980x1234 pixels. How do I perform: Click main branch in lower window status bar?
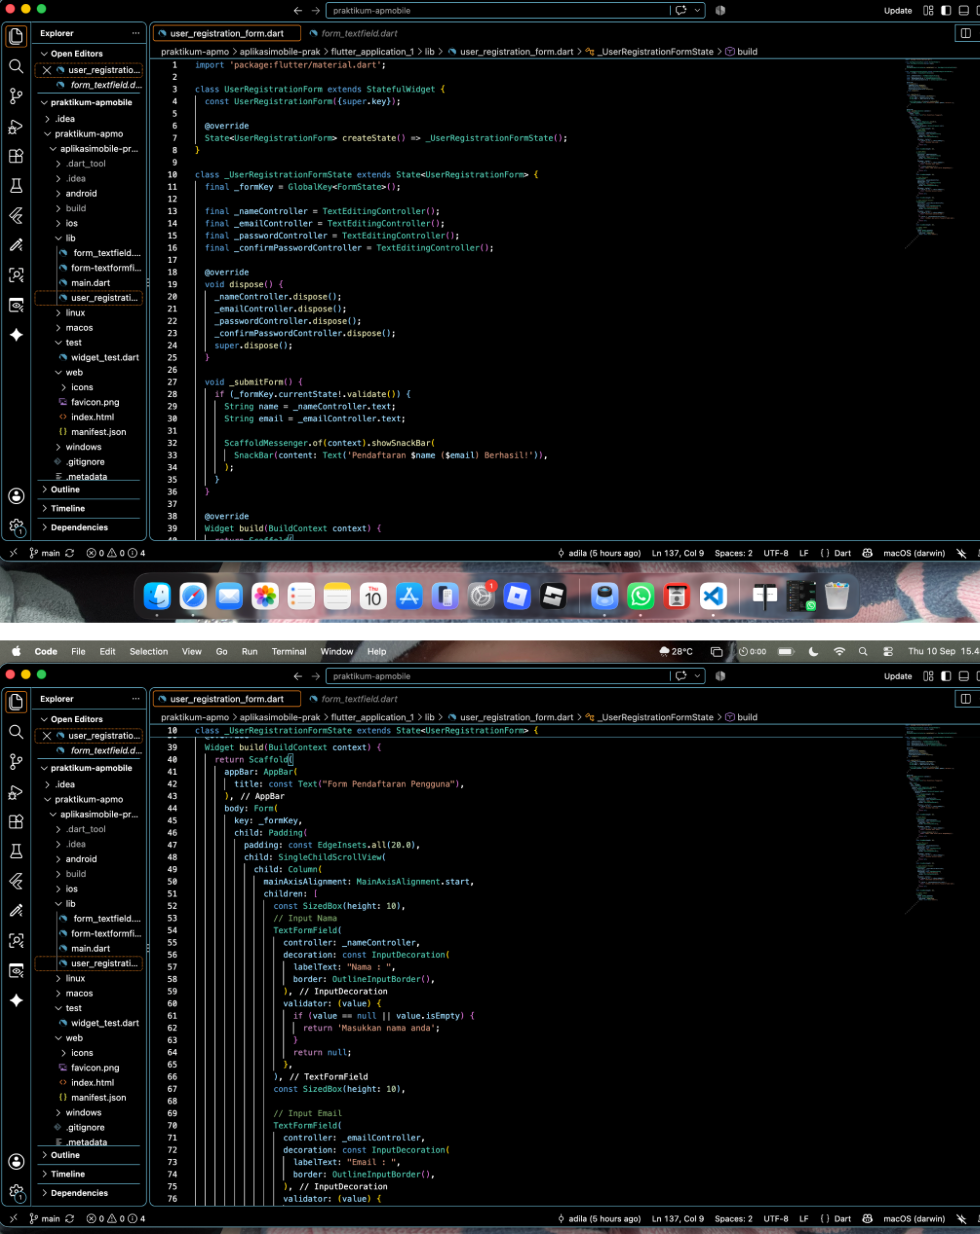[46, 1219]
